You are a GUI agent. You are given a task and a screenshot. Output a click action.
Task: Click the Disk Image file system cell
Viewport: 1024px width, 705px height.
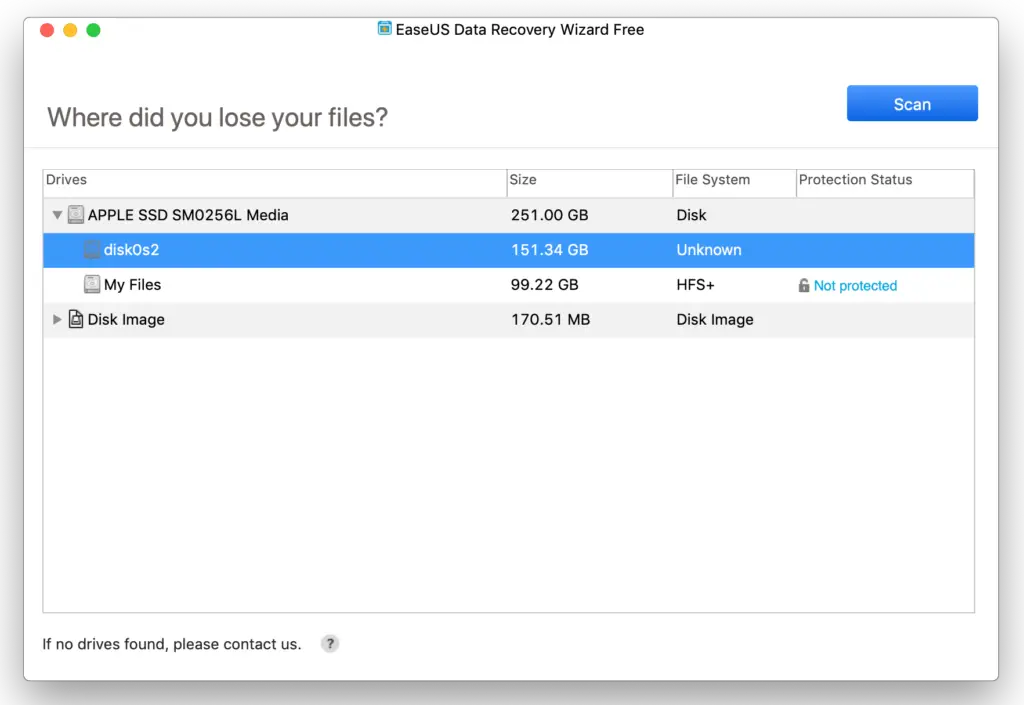click(x=714, y=319)
